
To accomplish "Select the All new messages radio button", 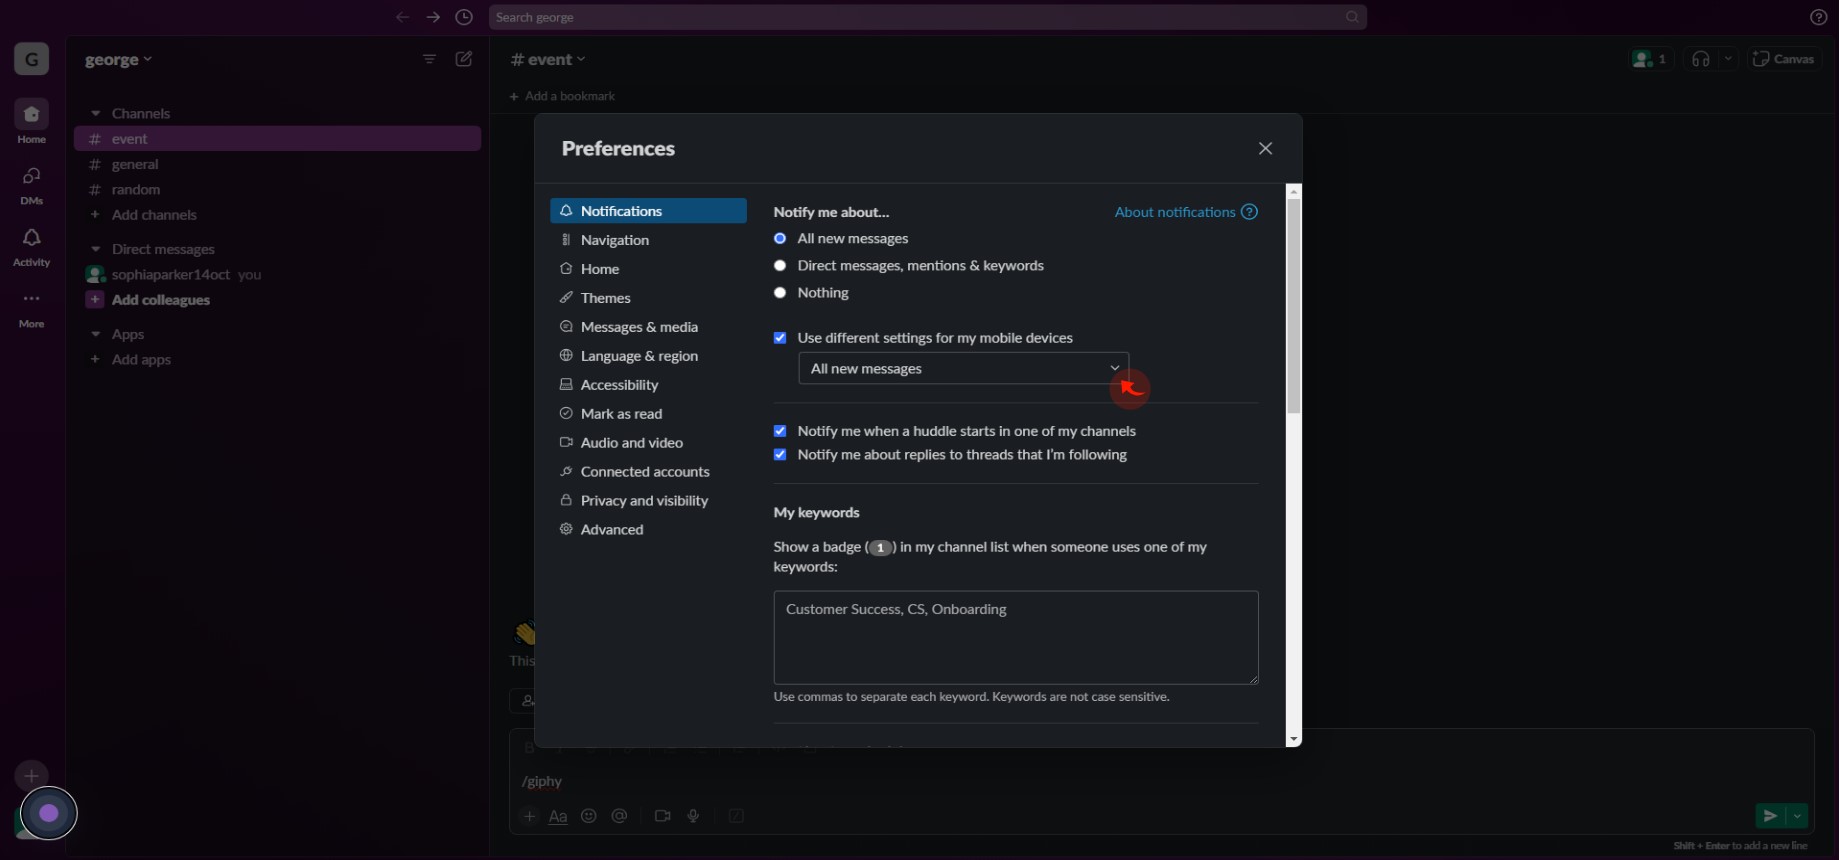I will tap(780, 238).
